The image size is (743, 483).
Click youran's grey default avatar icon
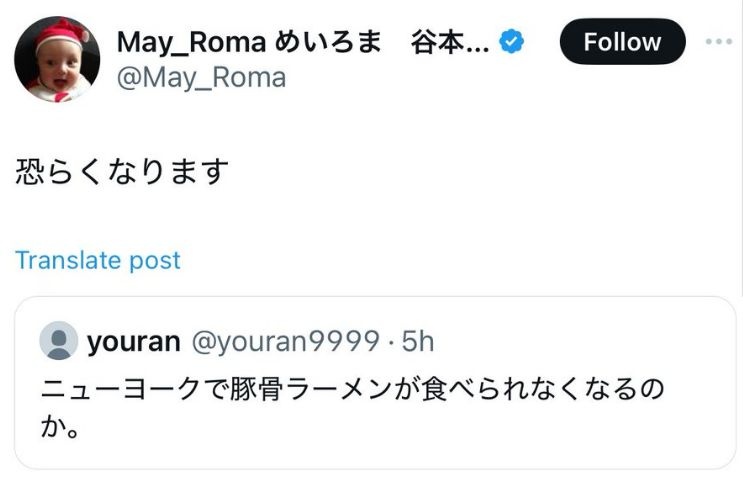[x=59, y=342]
